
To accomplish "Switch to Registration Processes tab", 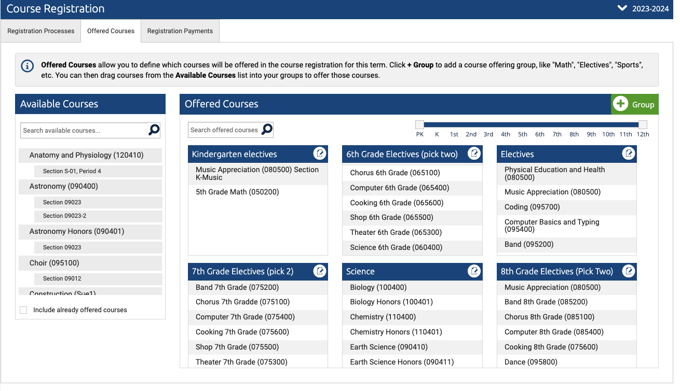I will pyautogui.click(x=41, y=31).
